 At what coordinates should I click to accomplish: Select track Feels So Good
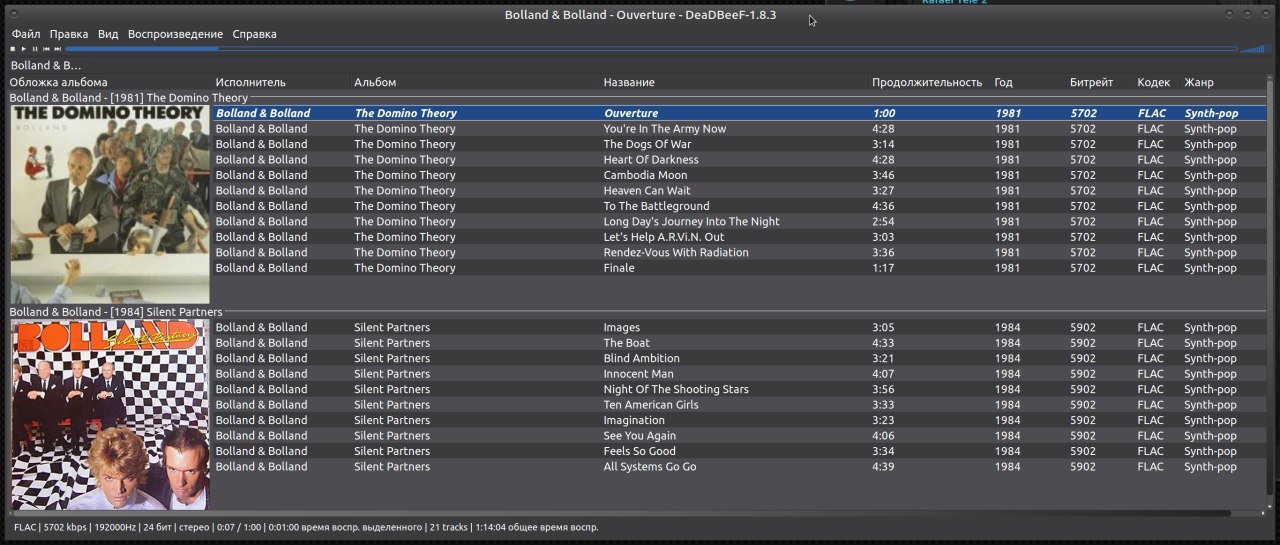pos(740,451)
